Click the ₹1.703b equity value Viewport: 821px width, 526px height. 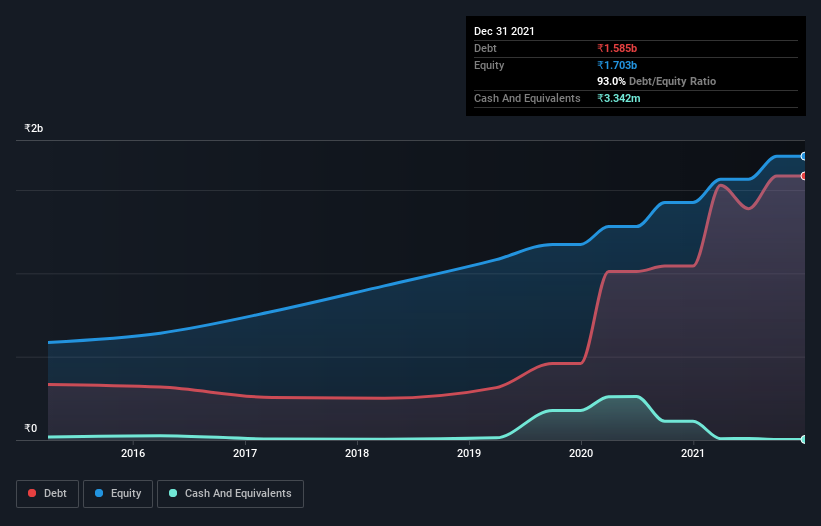(617, 65)
